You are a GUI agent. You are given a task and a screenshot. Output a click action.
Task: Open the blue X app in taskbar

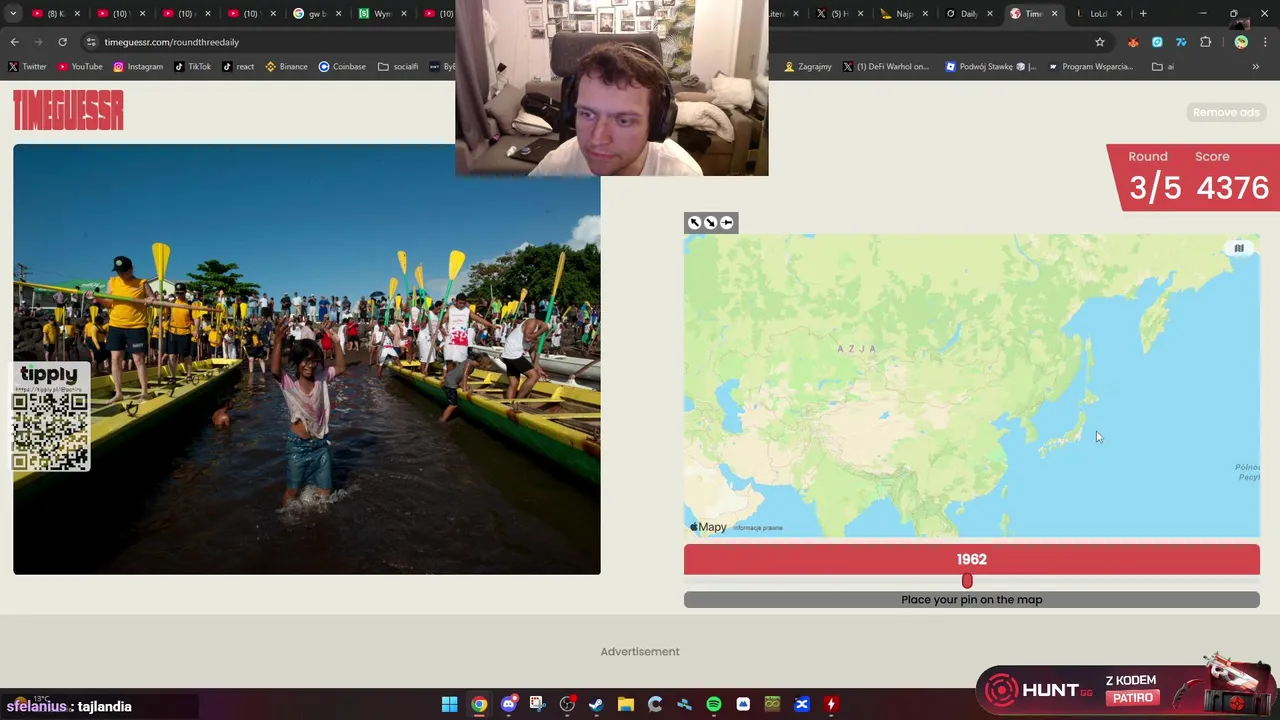pos(801,704)
